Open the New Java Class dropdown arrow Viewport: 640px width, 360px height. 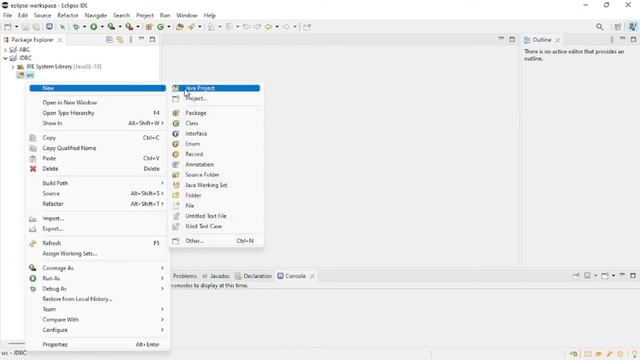coord(169,27)
